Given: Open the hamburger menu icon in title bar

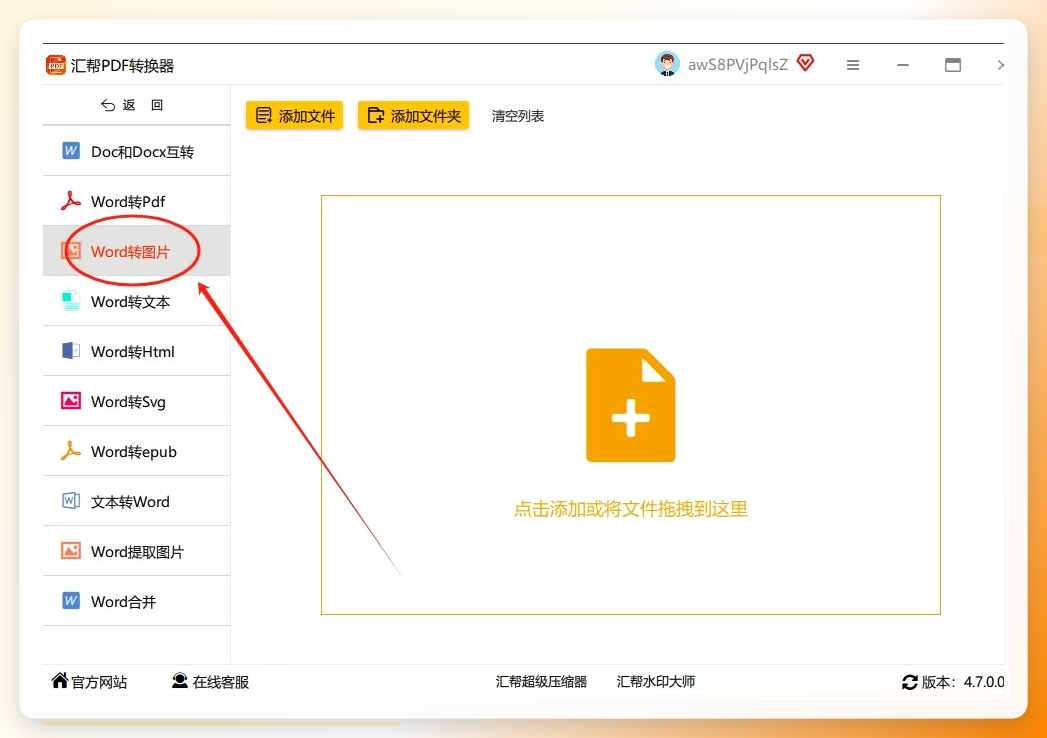Looking at the screenshot, I should [x=853, y=65].
